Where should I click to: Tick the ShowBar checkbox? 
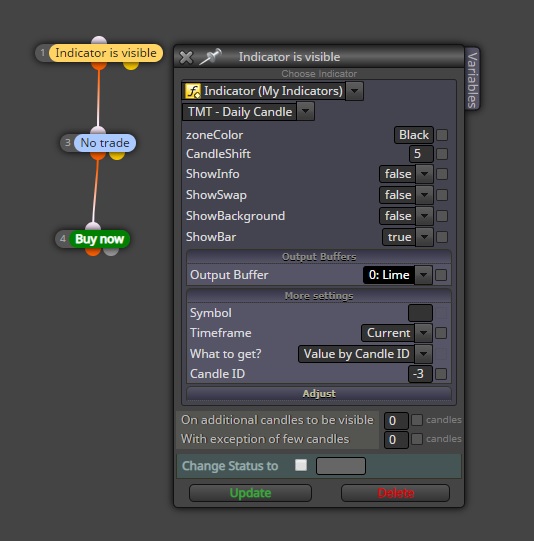[x=442, y=237]
